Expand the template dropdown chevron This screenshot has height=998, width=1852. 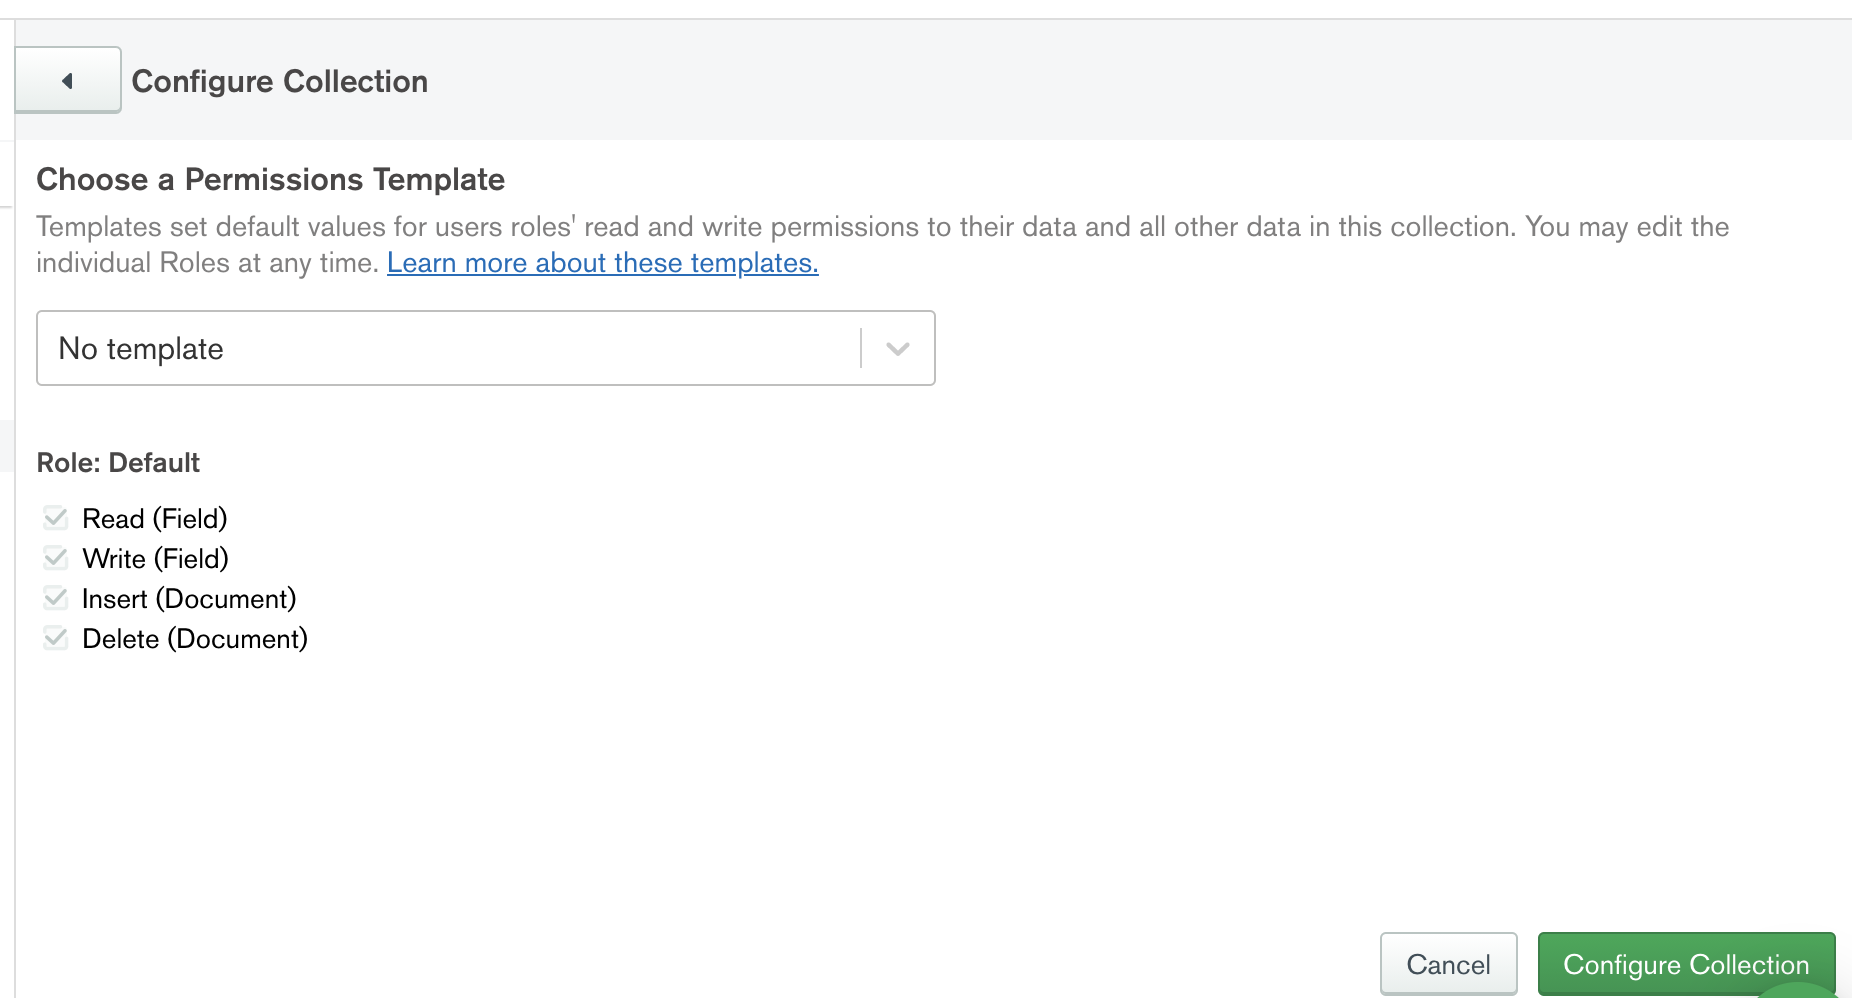(897, 349)
